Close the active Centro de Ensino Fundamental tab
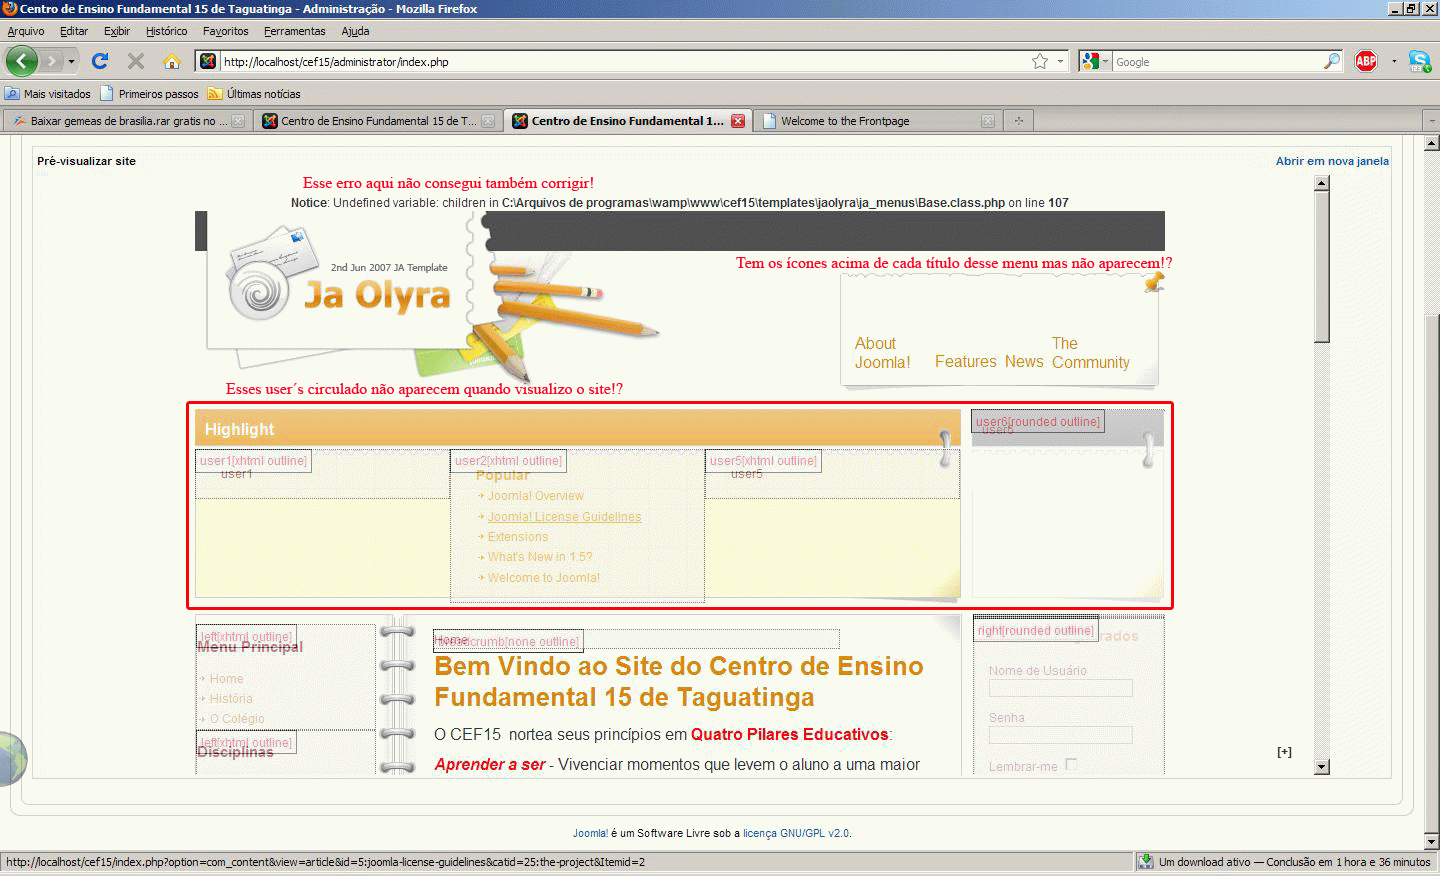The width and height of the screenshot is (1440, 876). coord(738,121)
